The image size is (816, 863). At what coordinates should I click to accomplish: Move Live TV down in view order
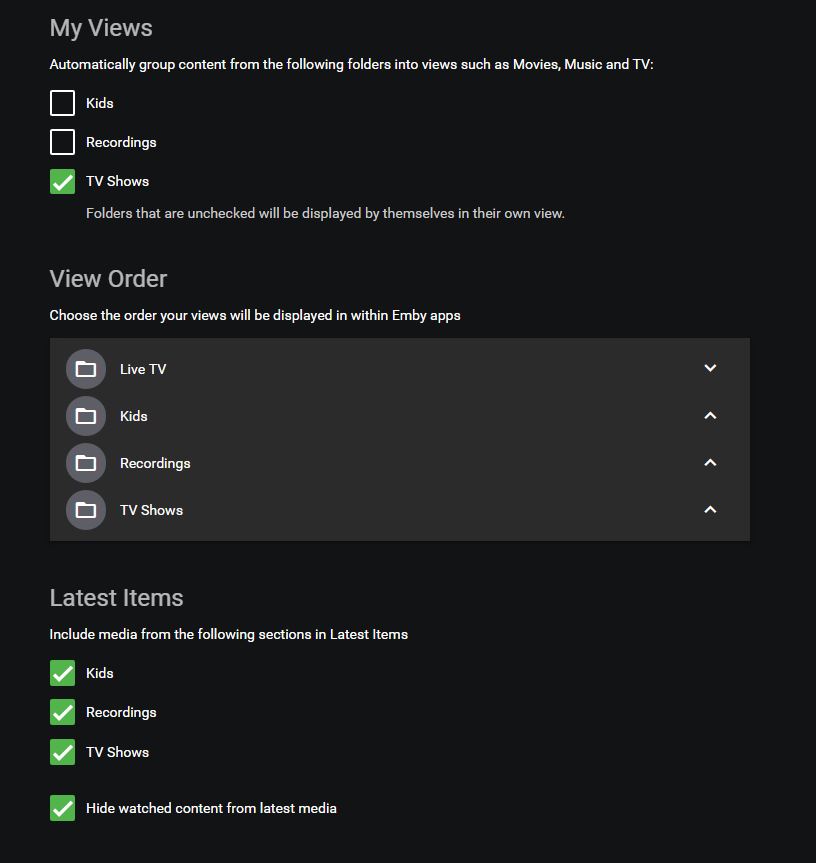click(x=710, y=368)
